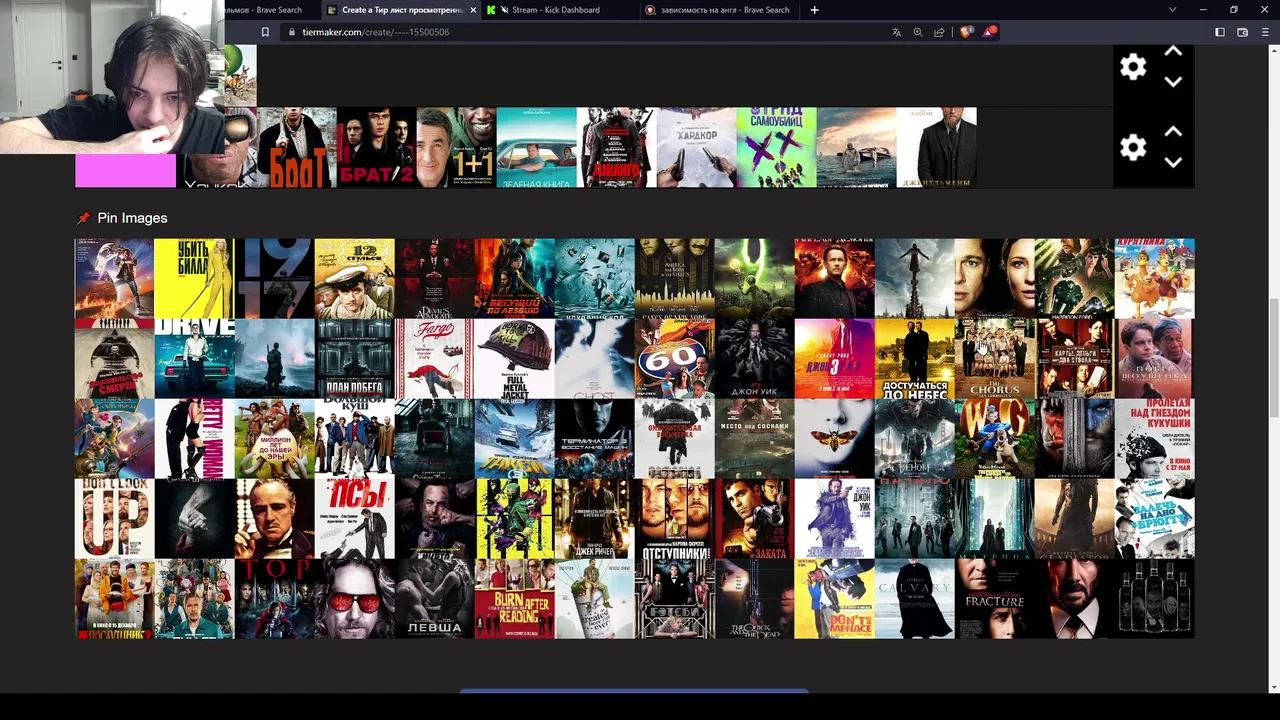This screenshot has height=720, width=1280.
Task: Select the 12 стульев poster
Action: (355, 278)
